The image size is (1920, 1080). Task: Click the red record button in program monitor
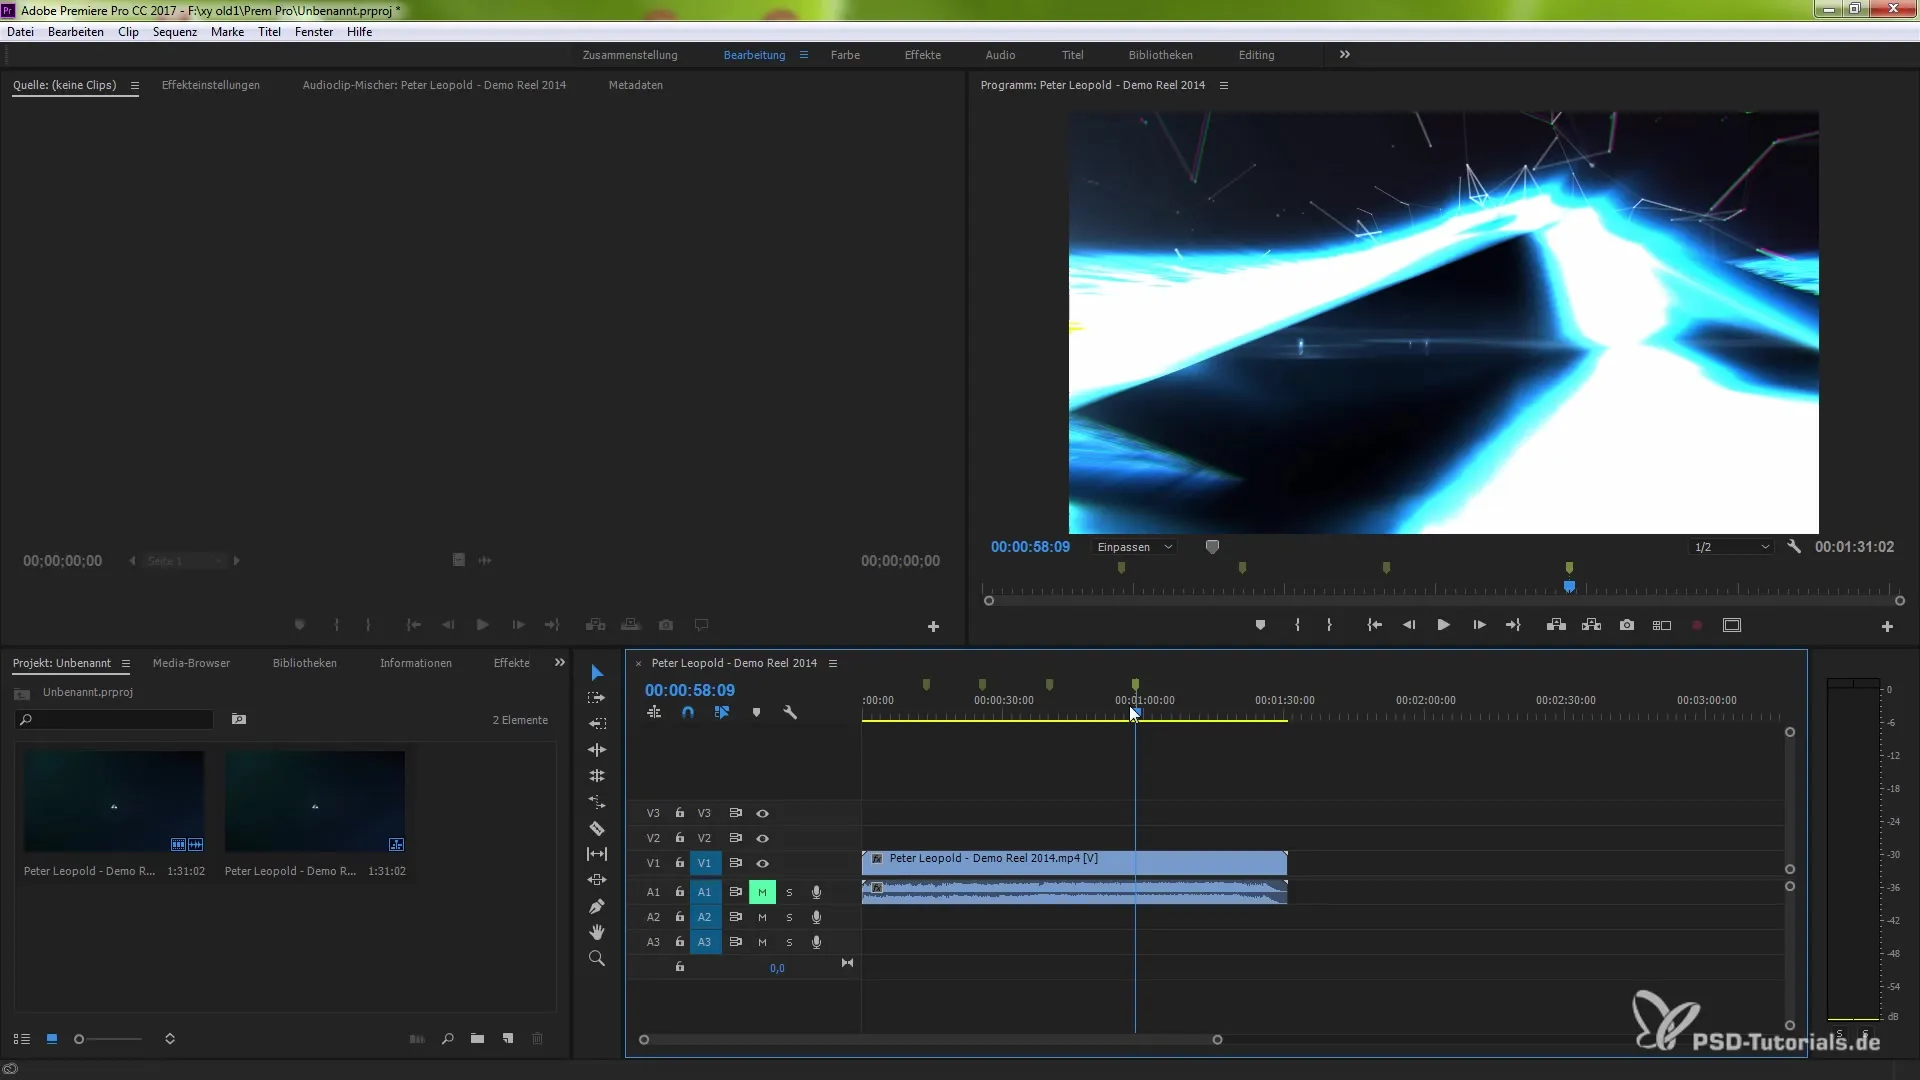1697,625
